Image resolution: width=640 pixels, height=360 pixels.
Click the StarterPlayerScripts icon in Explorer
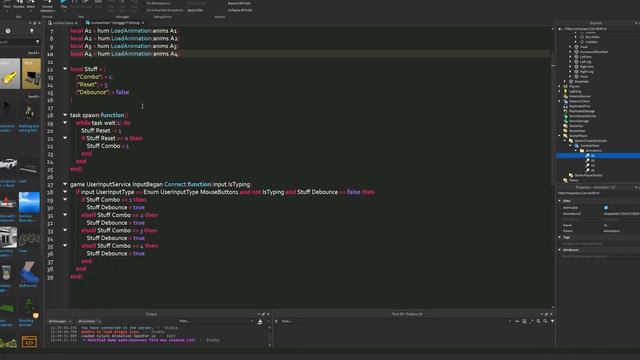point(571,175)
